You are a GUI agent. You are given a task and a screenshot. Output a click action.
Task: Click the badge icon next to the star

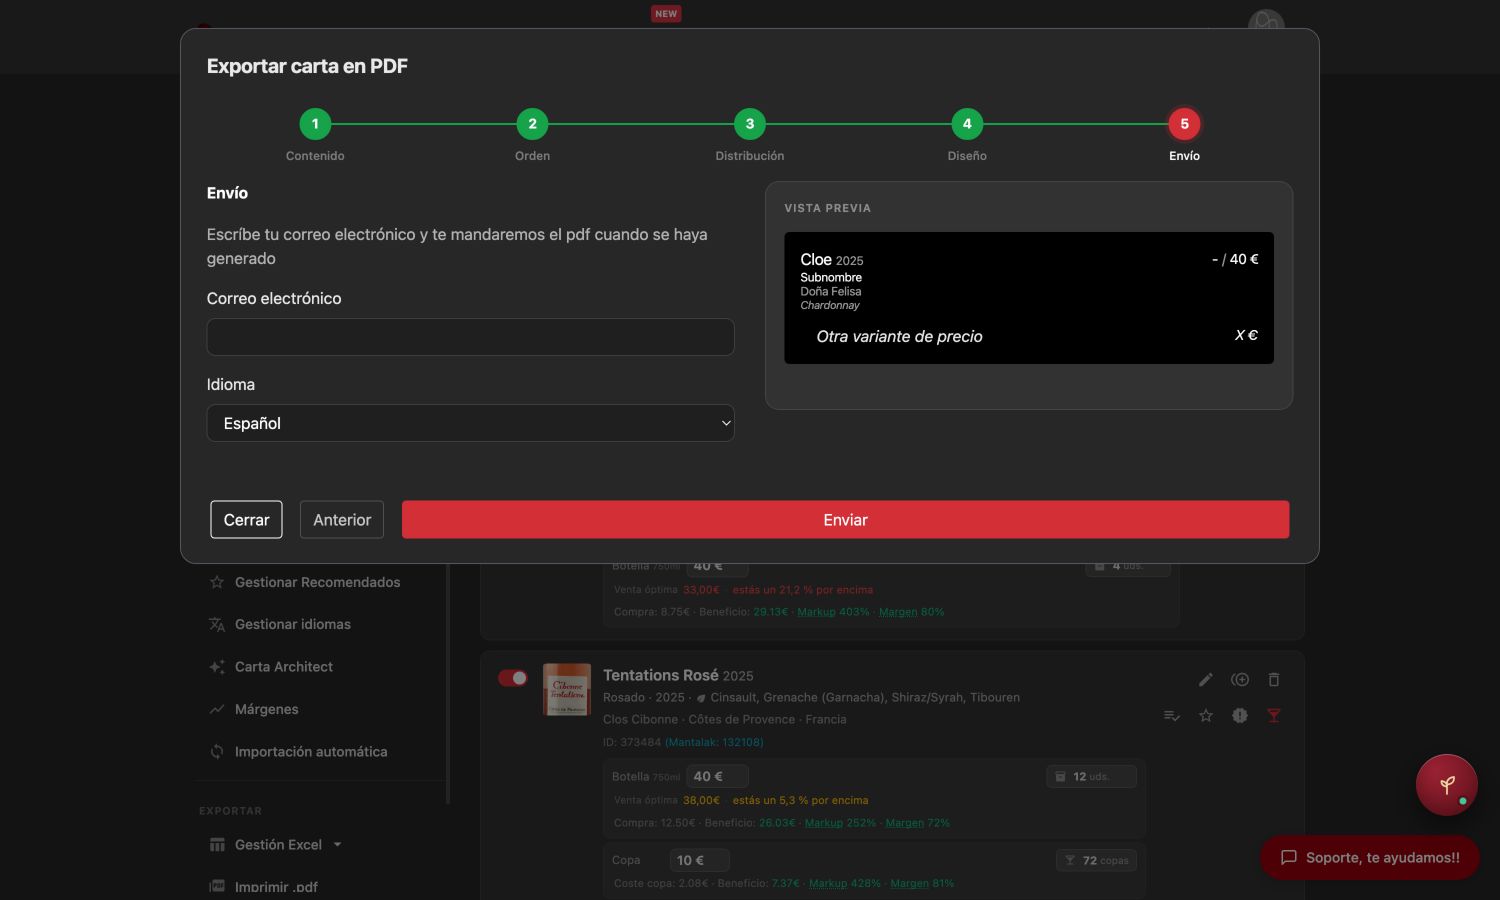(x=1240, y=716)
